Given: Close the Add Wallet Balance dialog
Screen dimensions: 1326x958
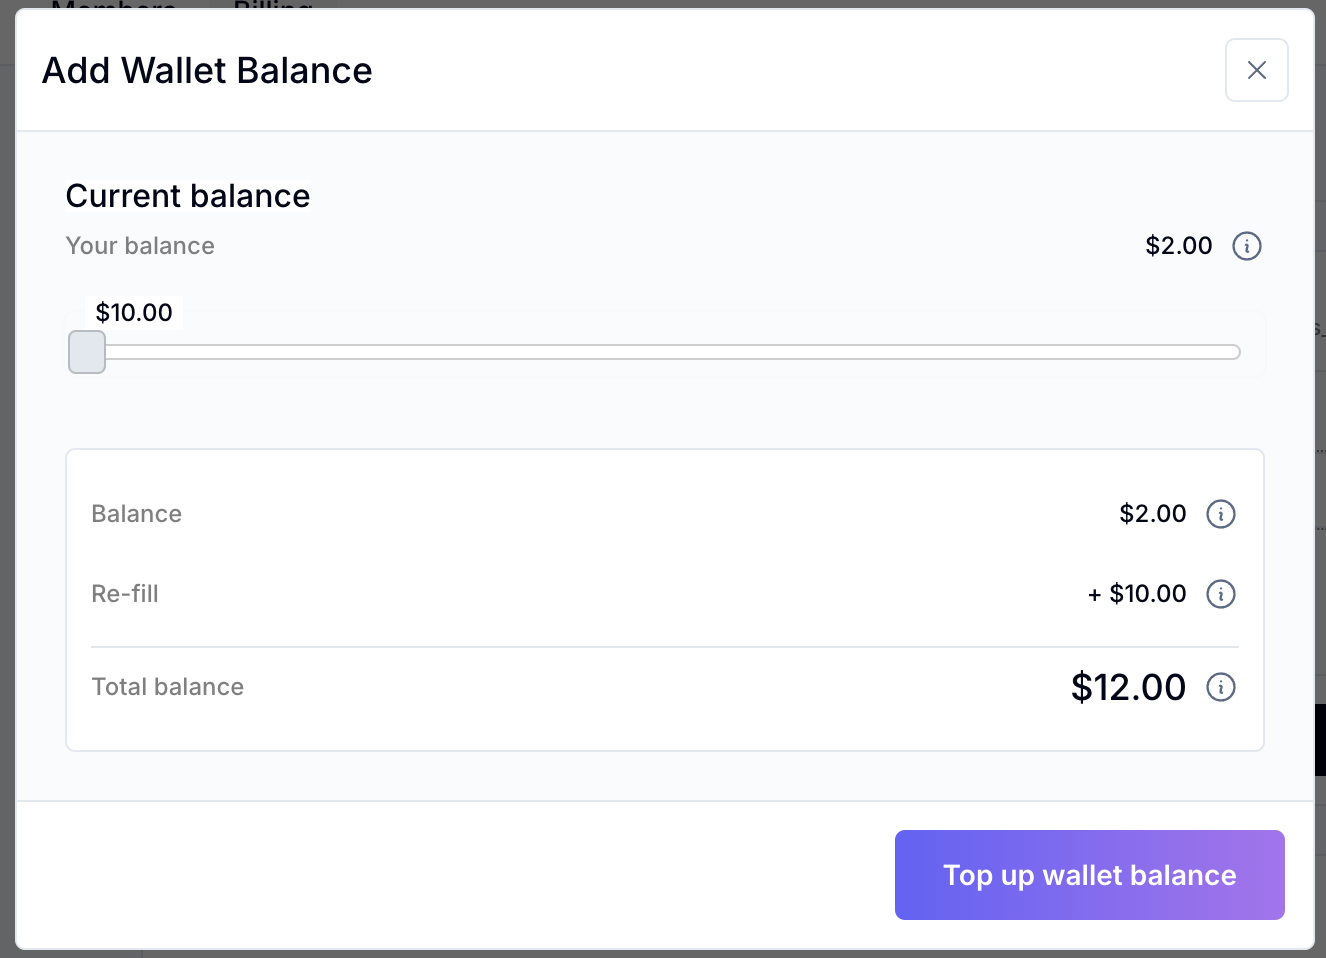Looking at the screenshot, I should [1256, 70].
